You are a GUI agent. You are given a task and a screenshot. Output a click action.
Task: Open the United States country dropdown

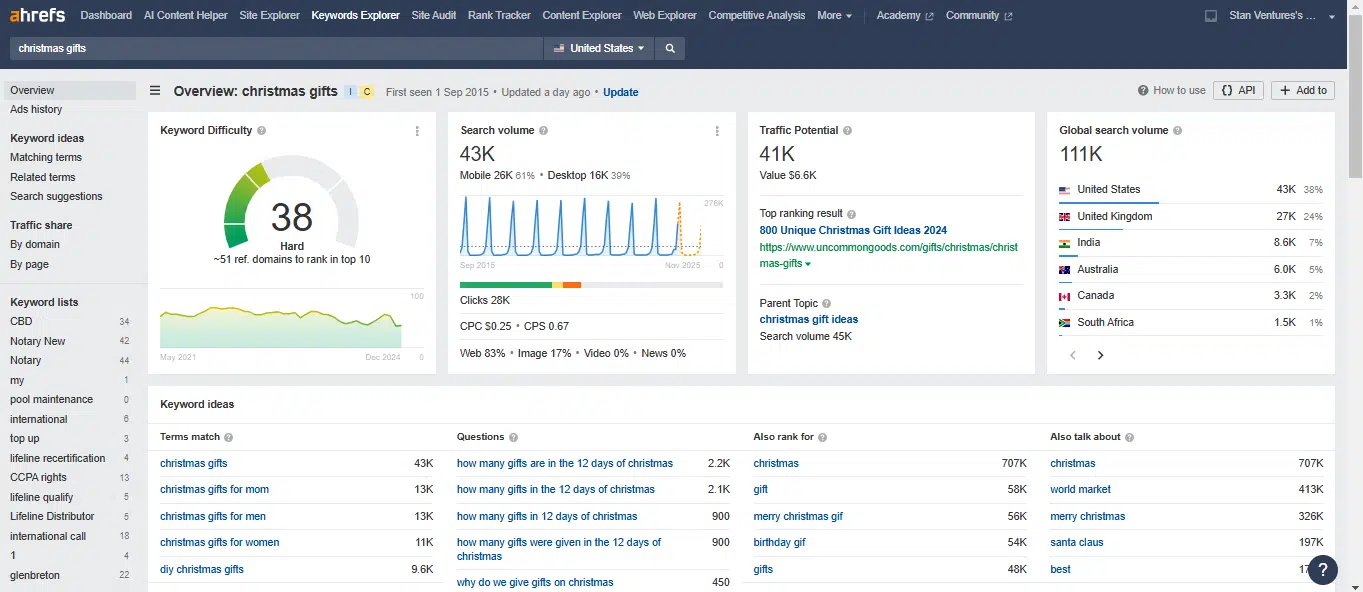point(599,48)
